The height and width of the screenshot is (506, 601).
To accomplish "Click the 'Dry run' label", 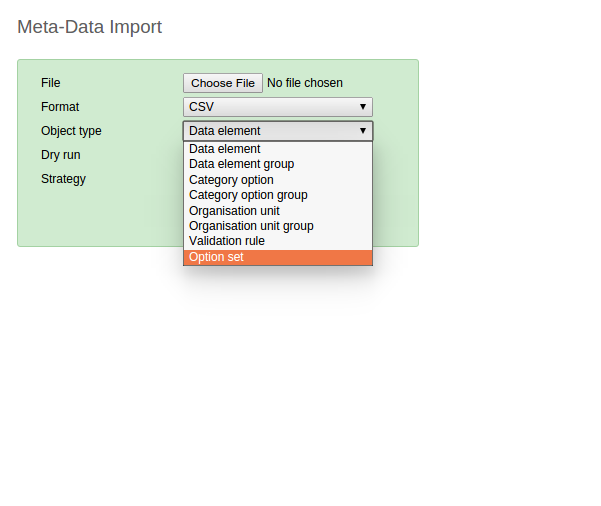I will click(x=61, y=155).
